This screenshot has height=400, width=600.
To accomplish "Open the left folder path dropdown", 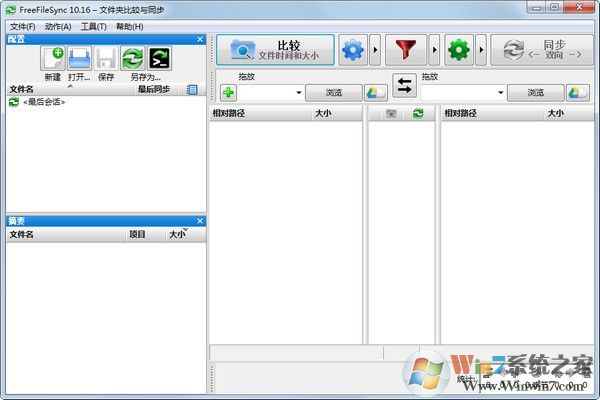I will tap(299, 93).
